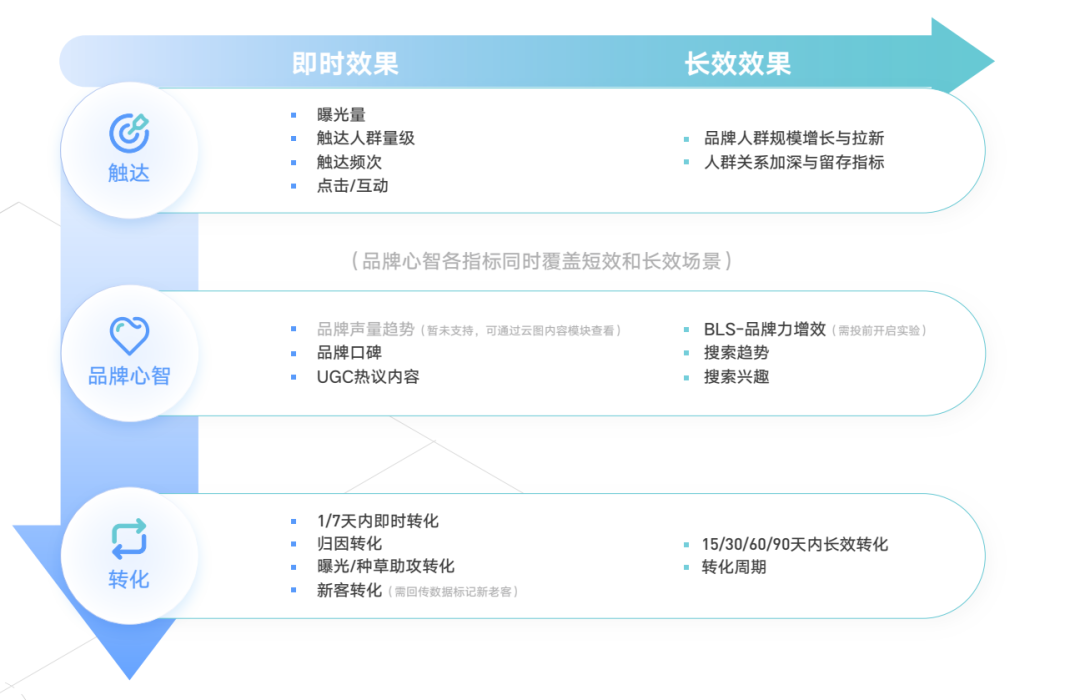Click the 曝光量 item
The width and height of the screenshot is (1080, 700).
pyautogui.click(x=341, y=114)
